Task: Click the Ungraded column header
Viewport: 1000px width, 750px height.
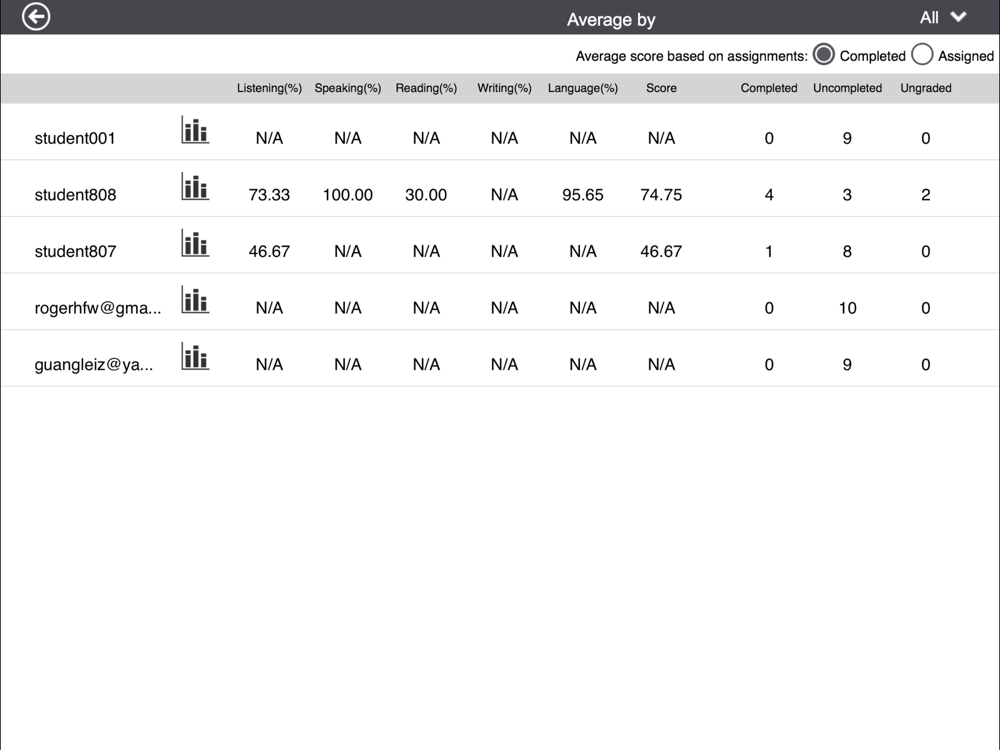Action: coord(925,88)
